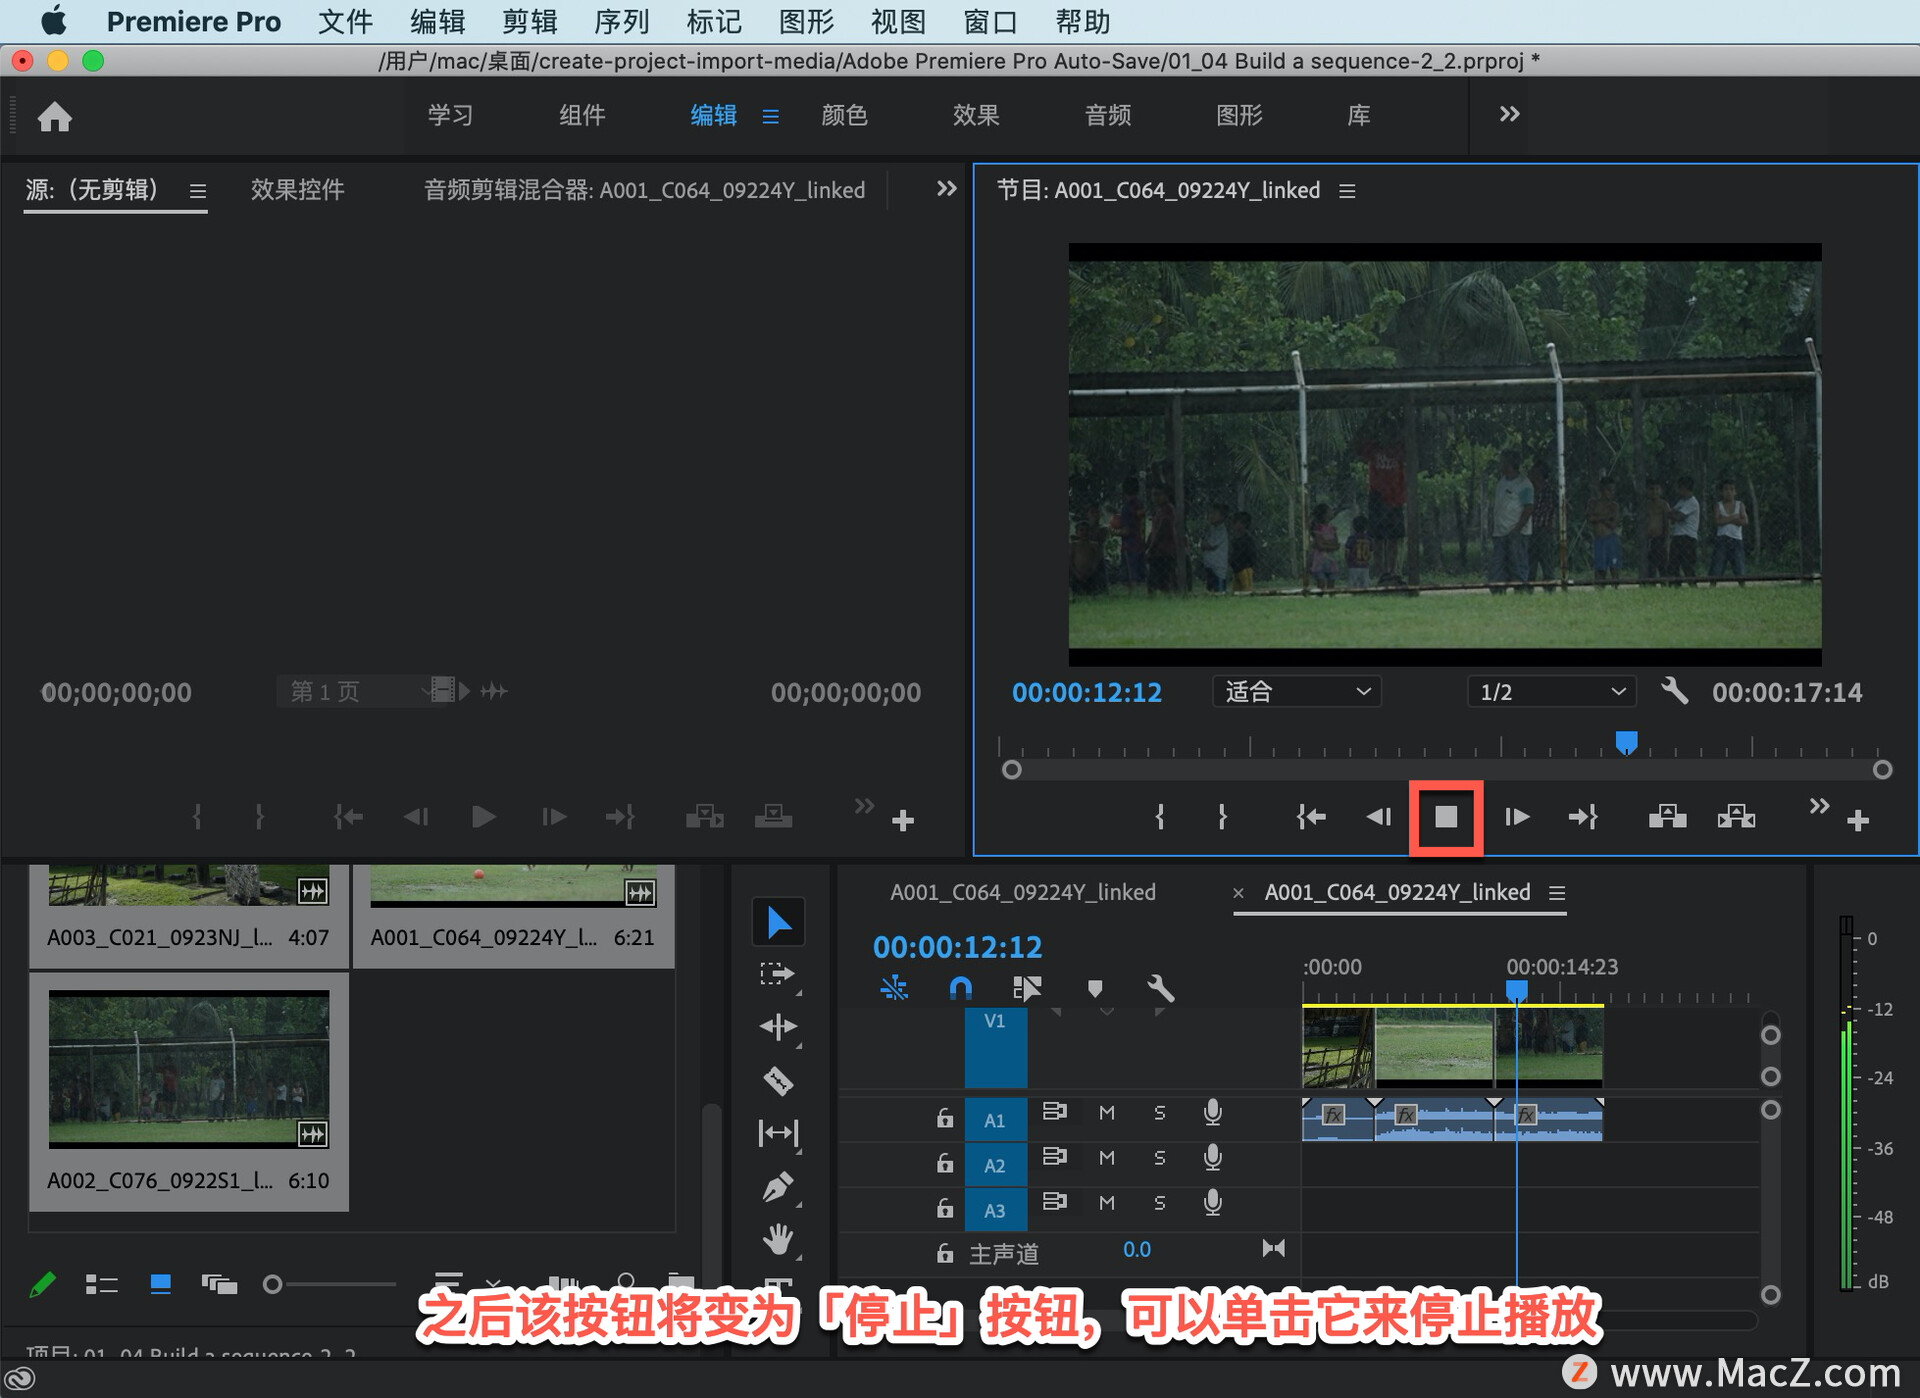
Task: Switch to the 颜色 workspace tab
Action: coord(843,115)
